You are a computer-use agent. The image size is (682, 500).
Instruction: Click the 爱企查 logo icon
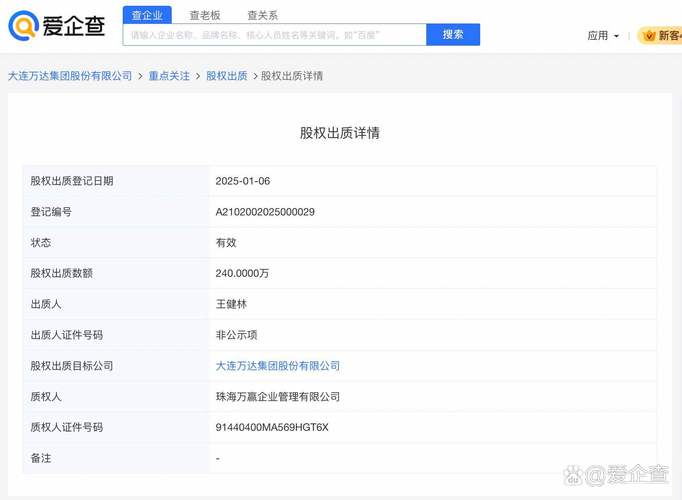tap(22, 26)
